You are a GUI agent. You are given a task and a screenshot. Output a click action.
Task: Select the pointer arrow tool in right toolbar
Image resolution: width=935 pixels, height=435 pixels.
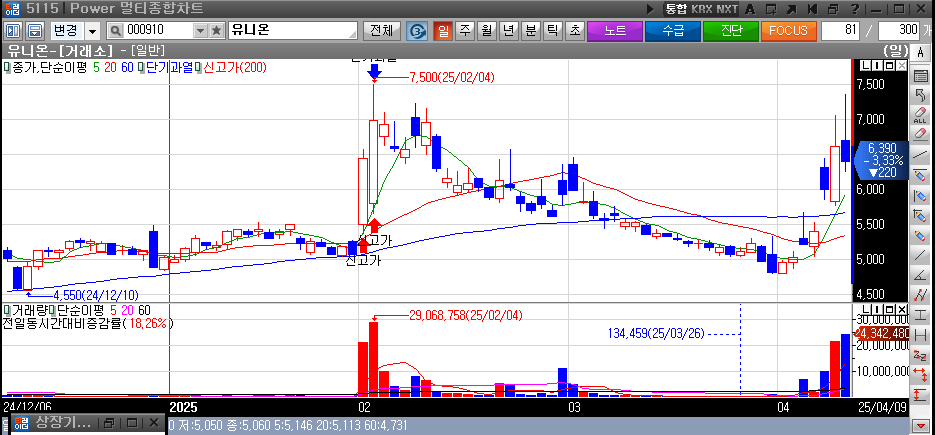click(x=921, y=95)
